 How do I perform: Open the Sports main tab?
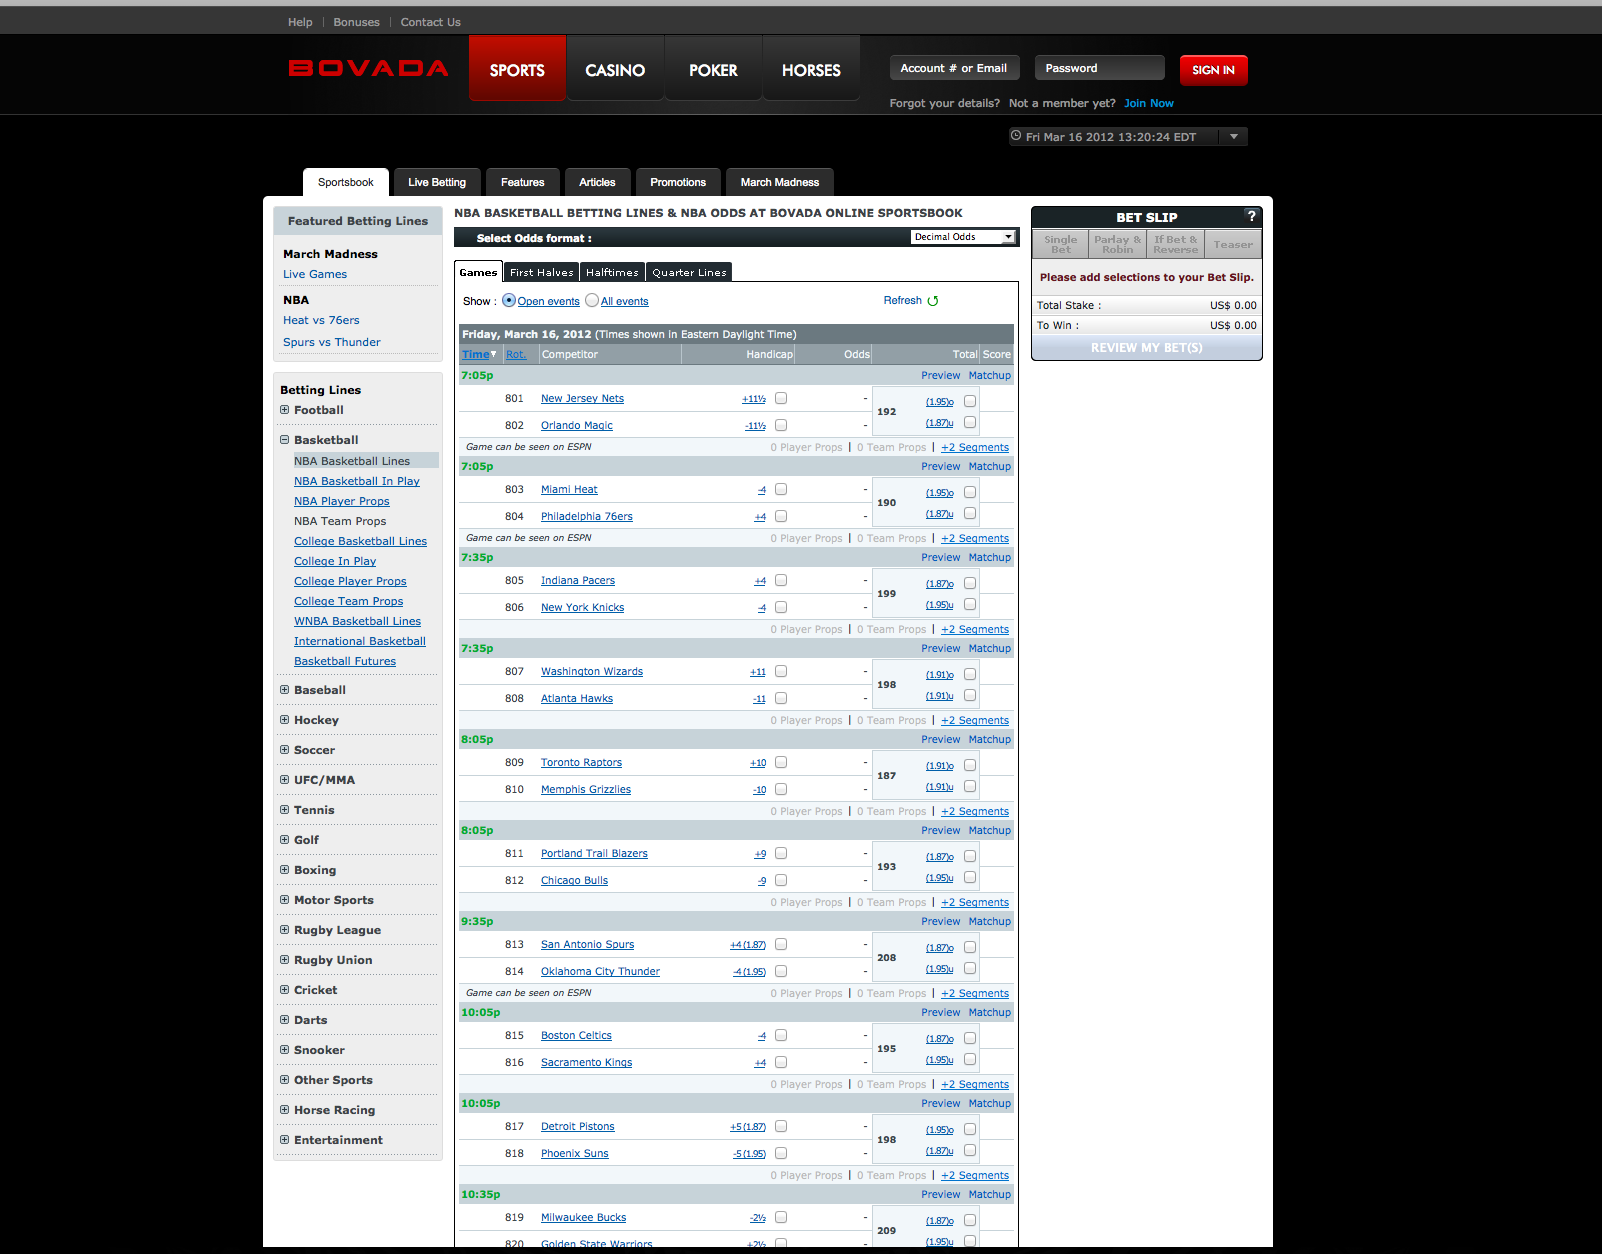[517, 68]
